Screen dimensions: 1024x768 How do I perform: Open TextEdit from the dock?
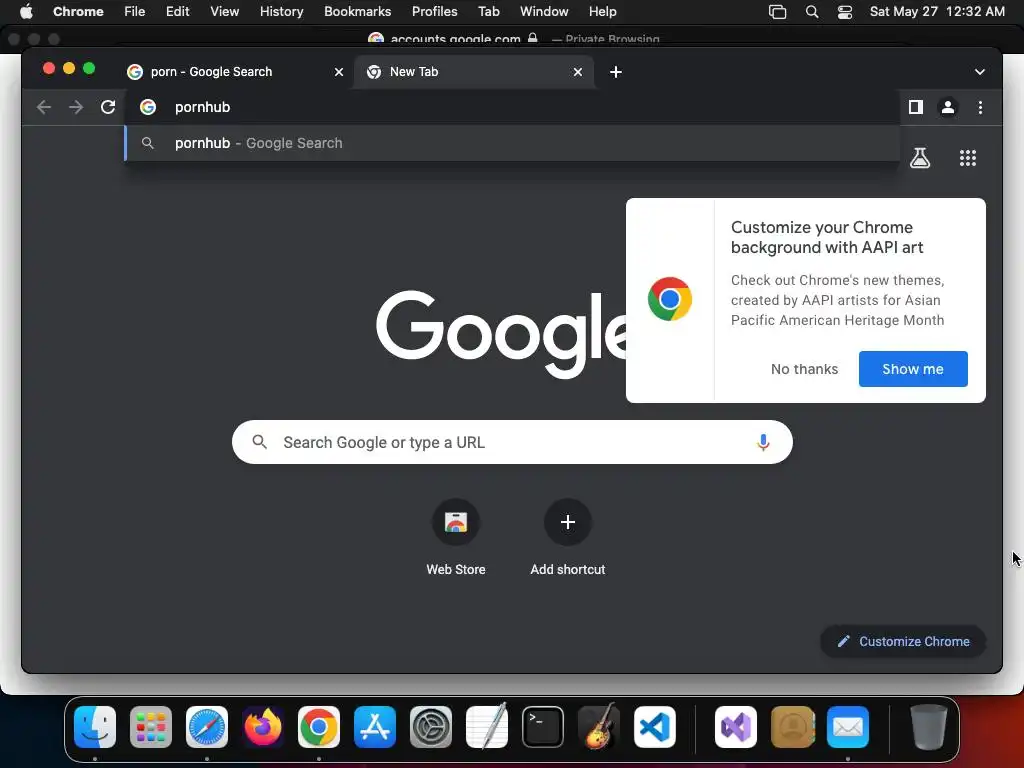pos(487,727)
